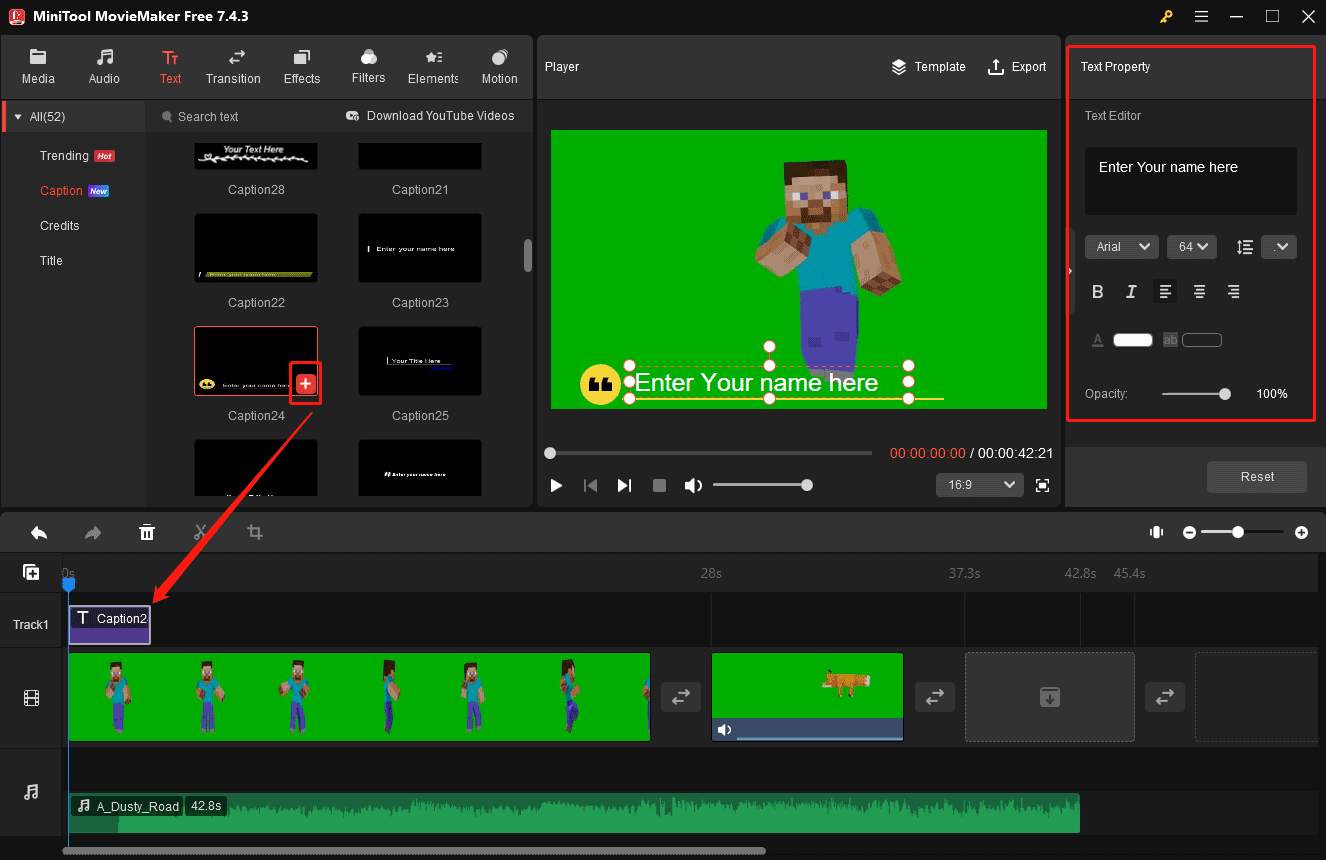This screenshot has height=860, width=1326.
Task: Pick the text highlight color swatch
Action: (x=1202, y=340)
